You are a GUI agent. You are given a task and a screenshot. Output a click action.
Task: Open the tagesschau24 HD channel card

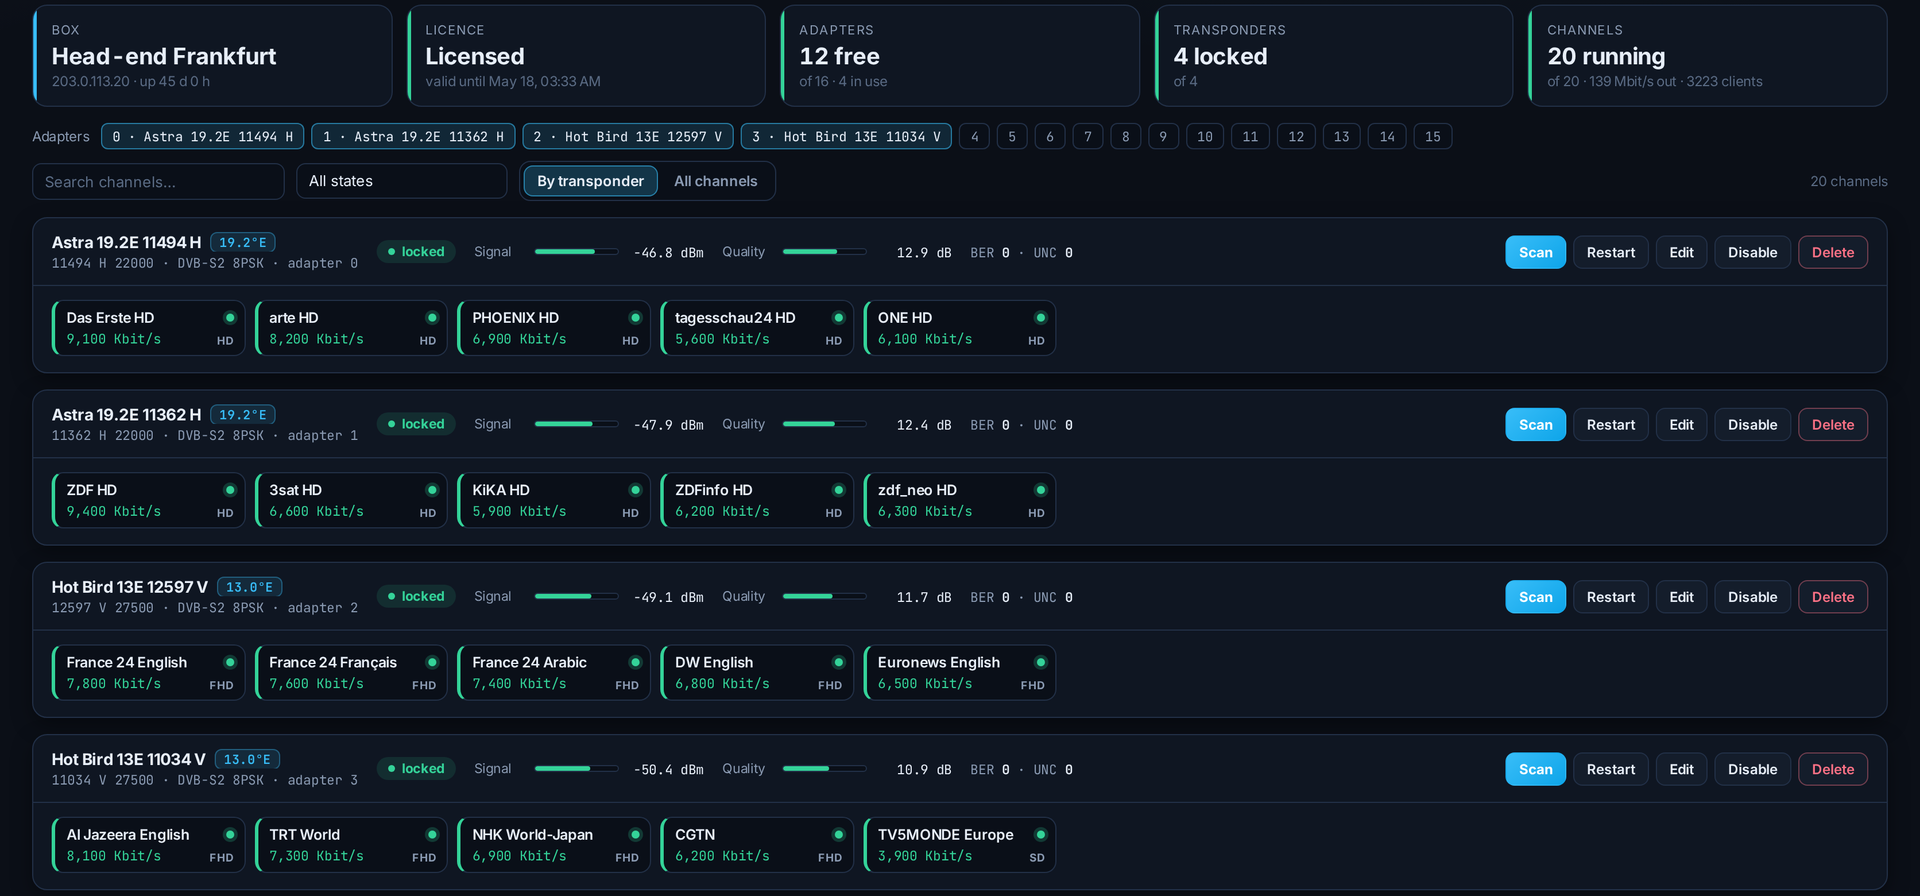pos(756,328)
